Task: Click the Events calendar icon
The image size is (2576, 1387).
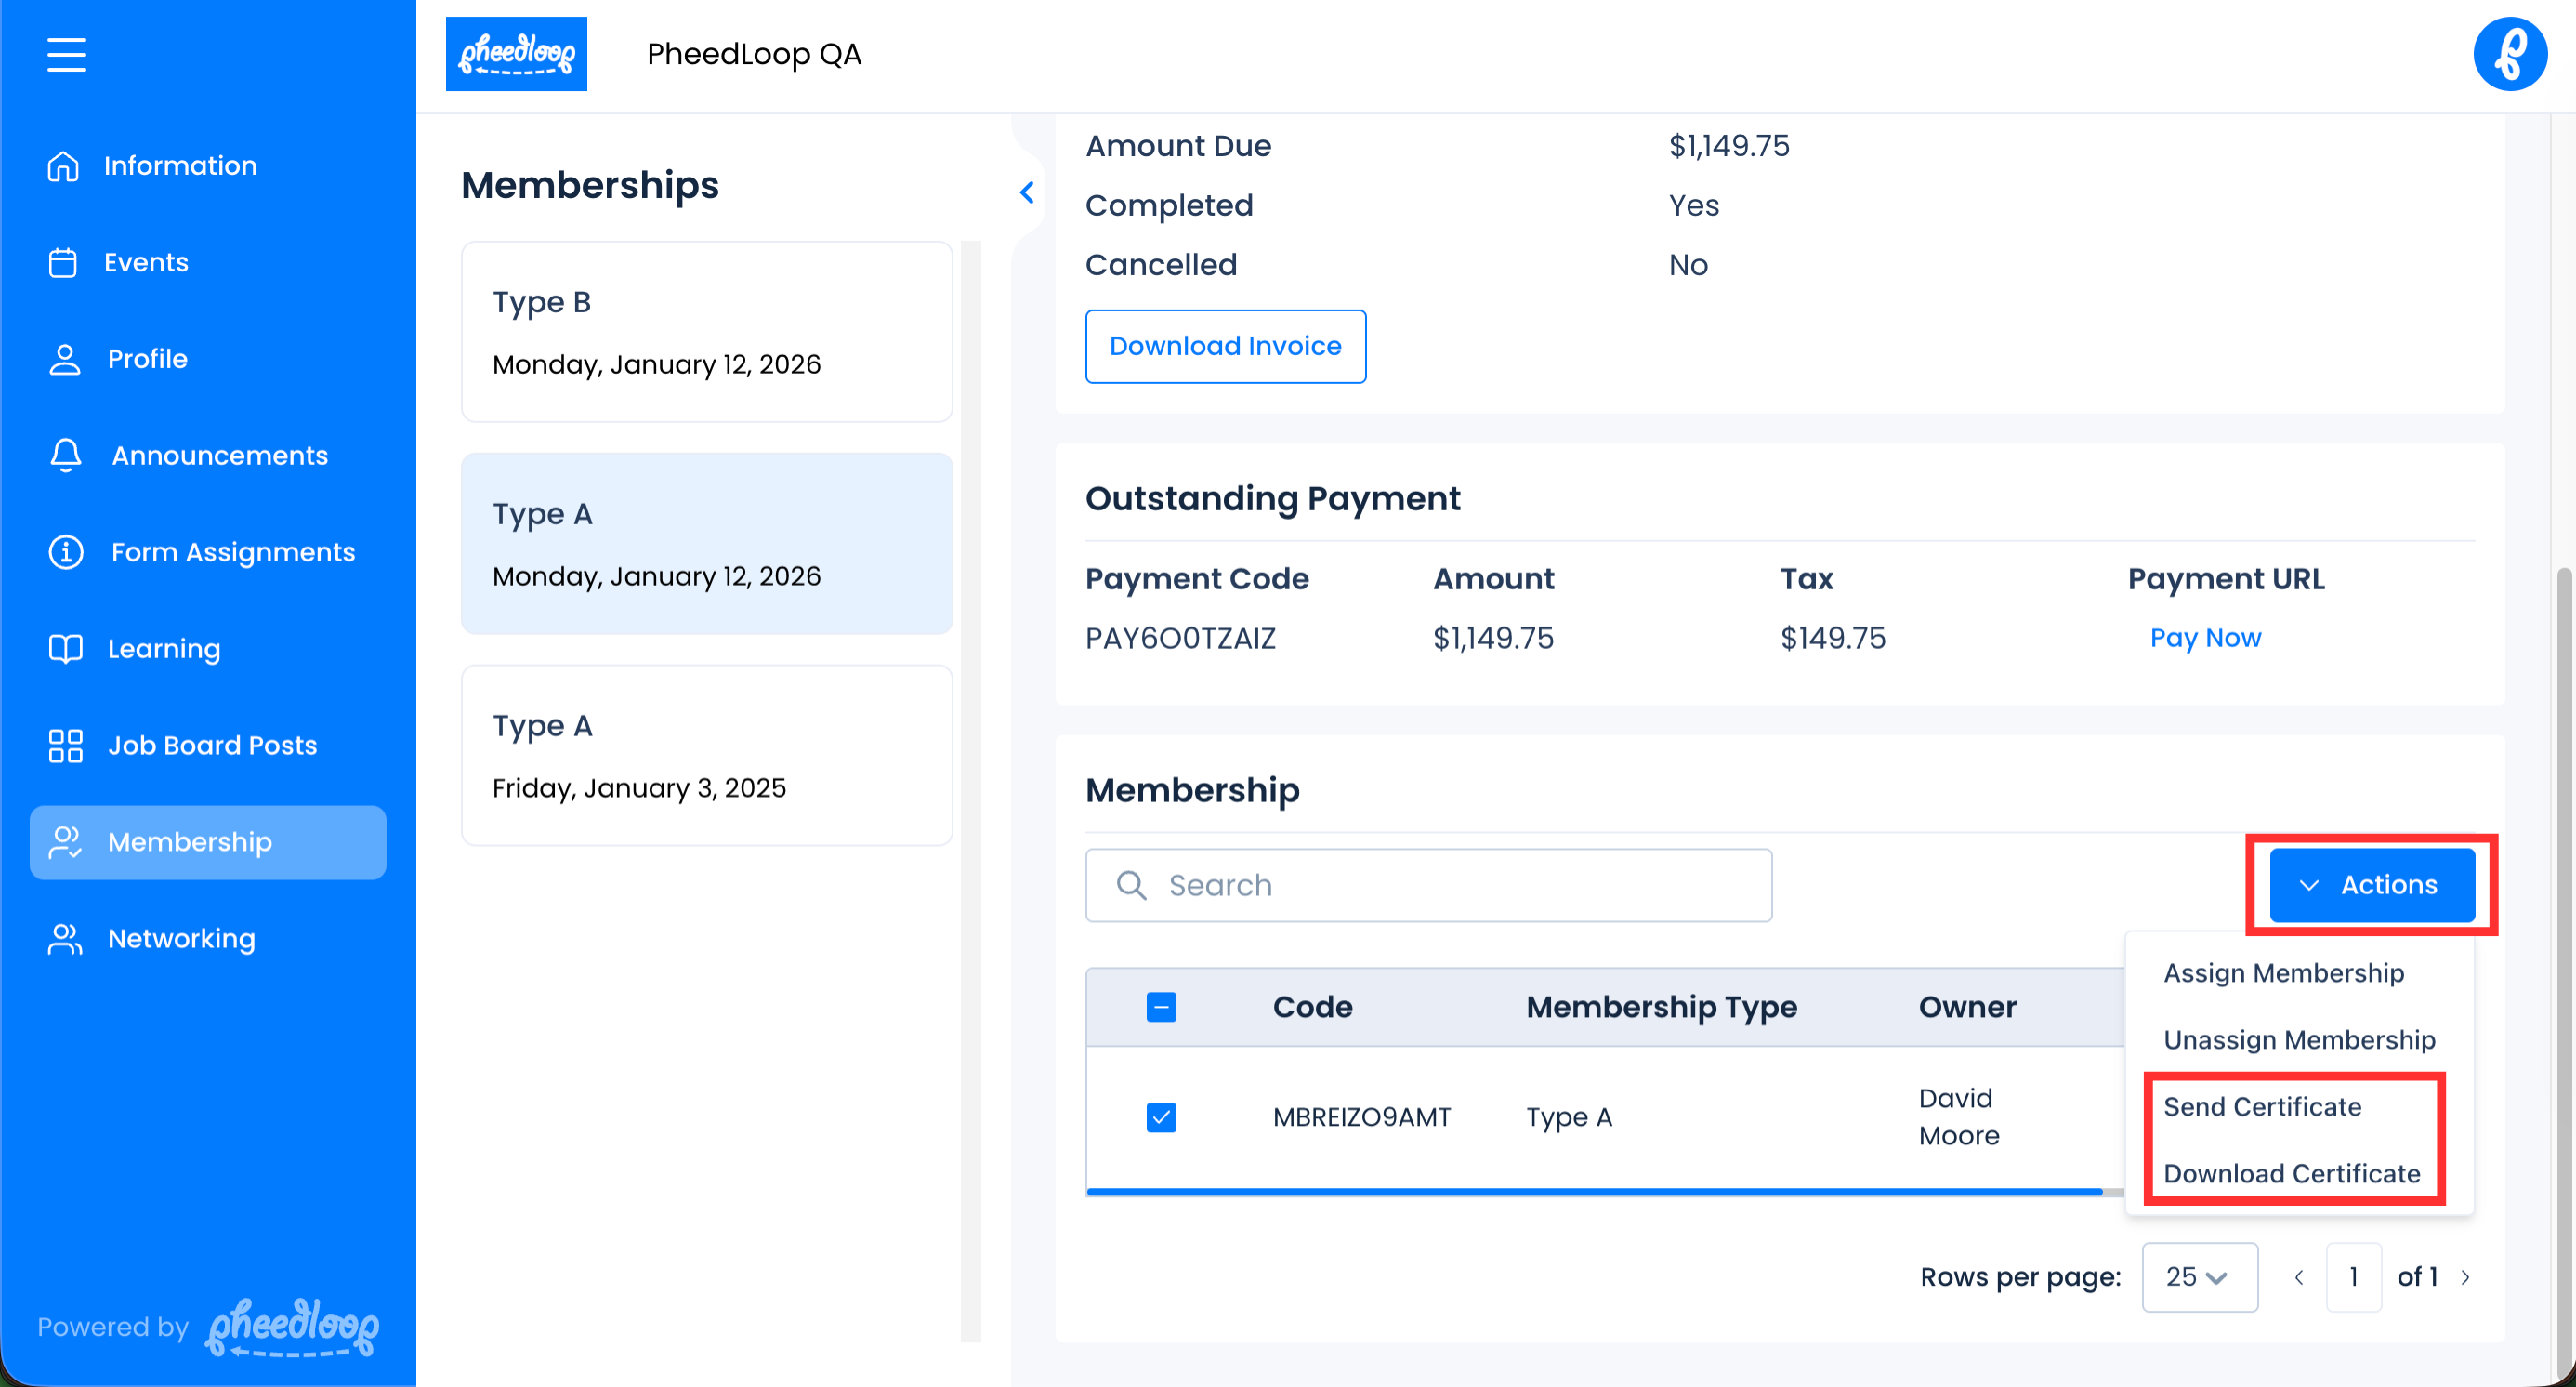Action: pos(63,263)
